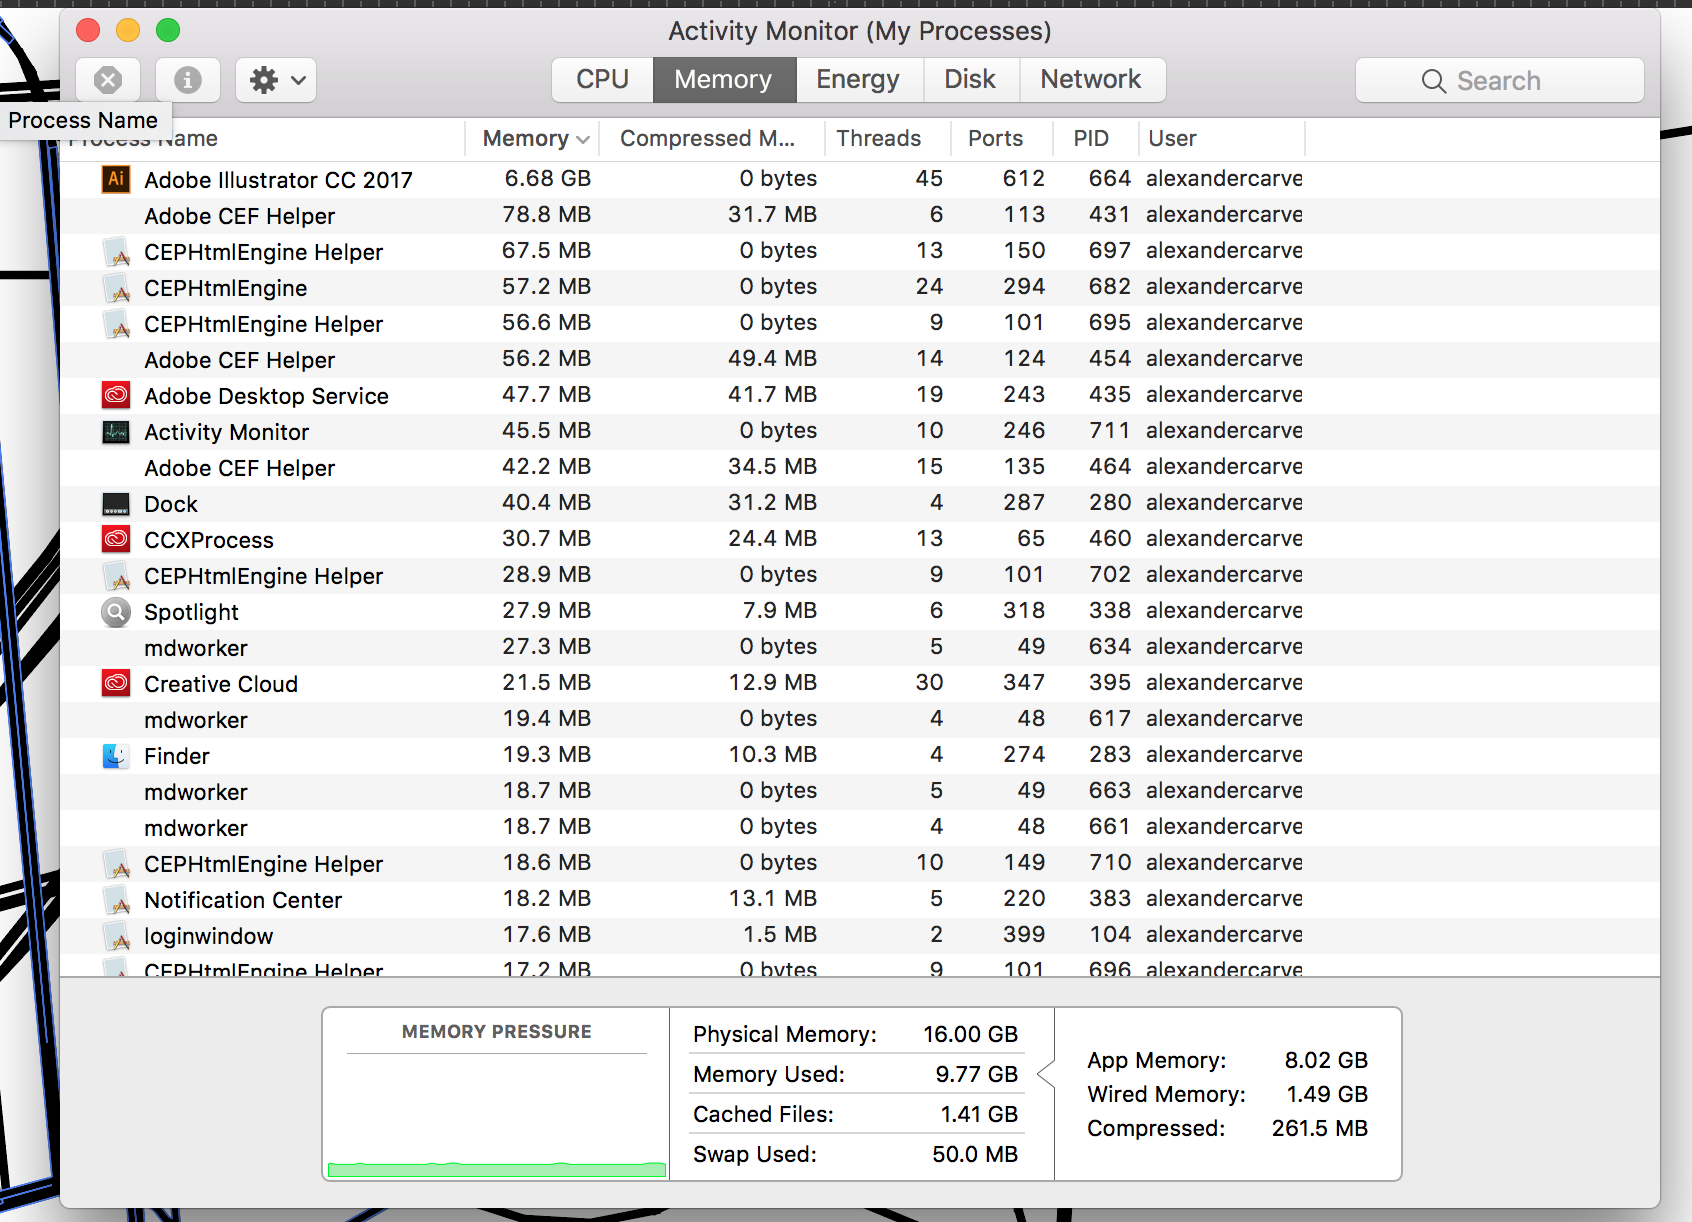The height and width of the screenshot is (1222, 1692).
Task: Click the loginwindow icon
Action: [116, 935]
